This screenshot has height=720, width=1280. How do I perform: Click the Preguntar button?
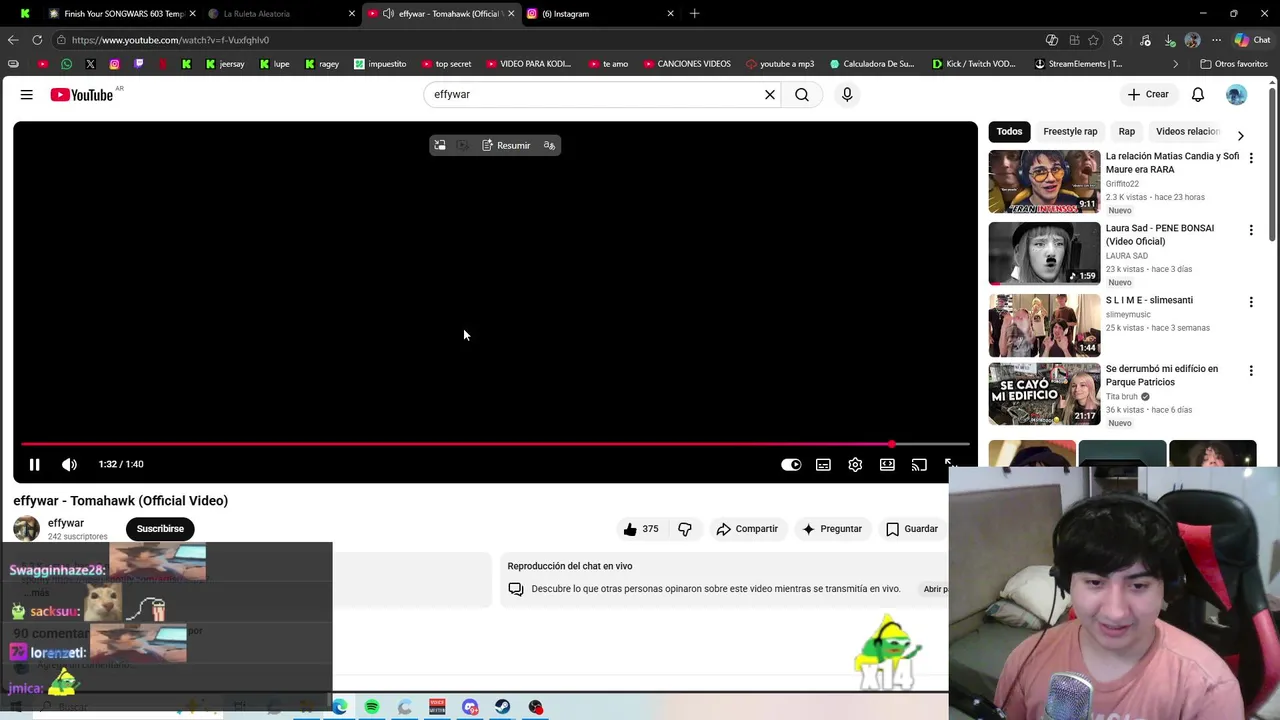832,529
